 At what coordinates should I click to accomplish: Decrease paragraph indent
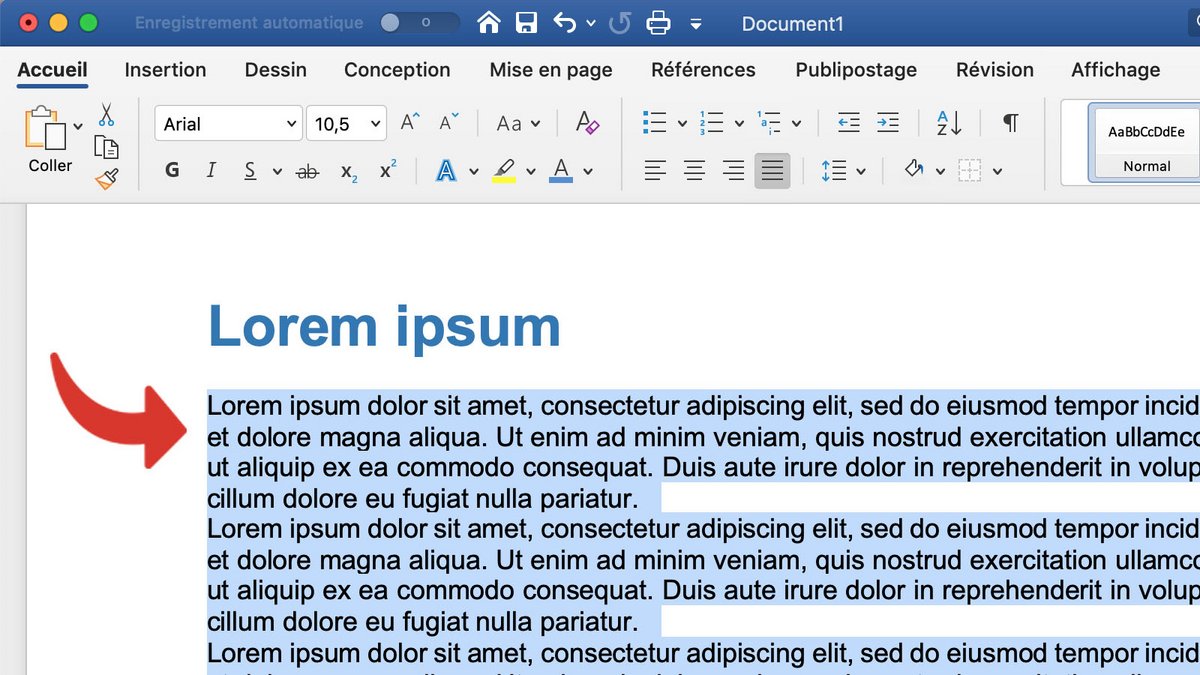pos(848,123)
